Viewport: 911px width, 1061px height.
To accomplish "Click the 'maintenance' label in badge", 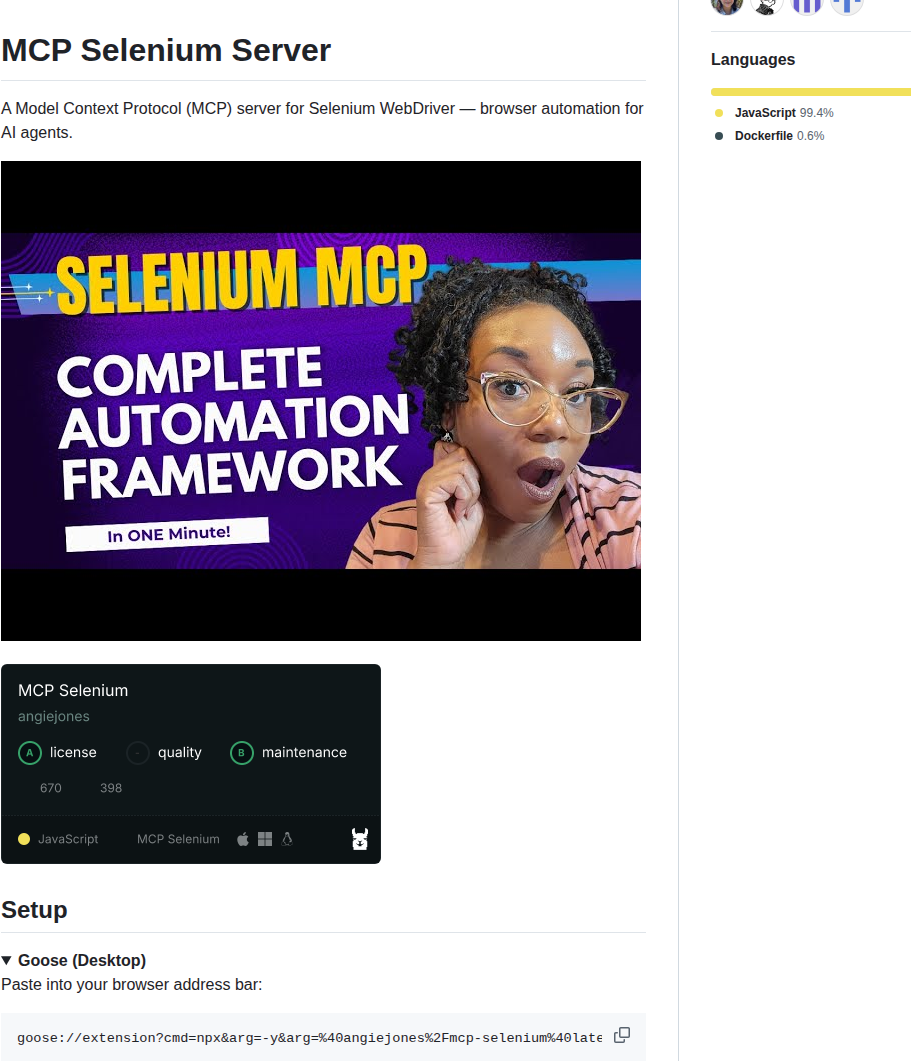I will coord(304,752).
